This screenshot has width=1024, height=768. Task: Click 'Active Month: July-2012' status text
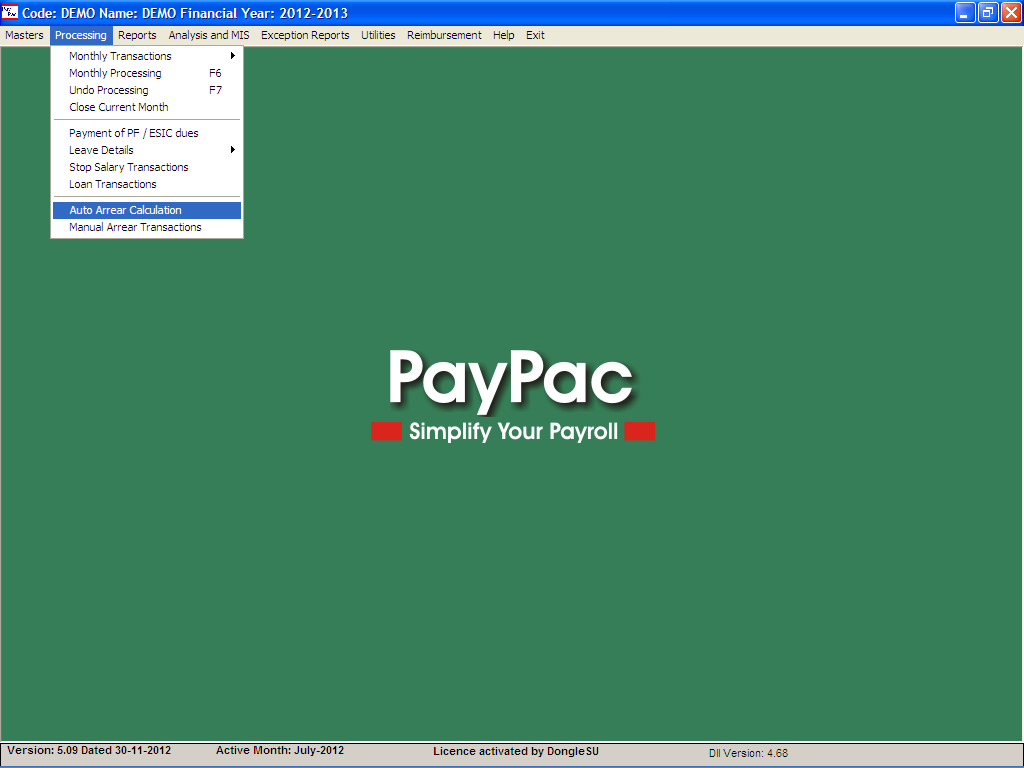[280, 750]
